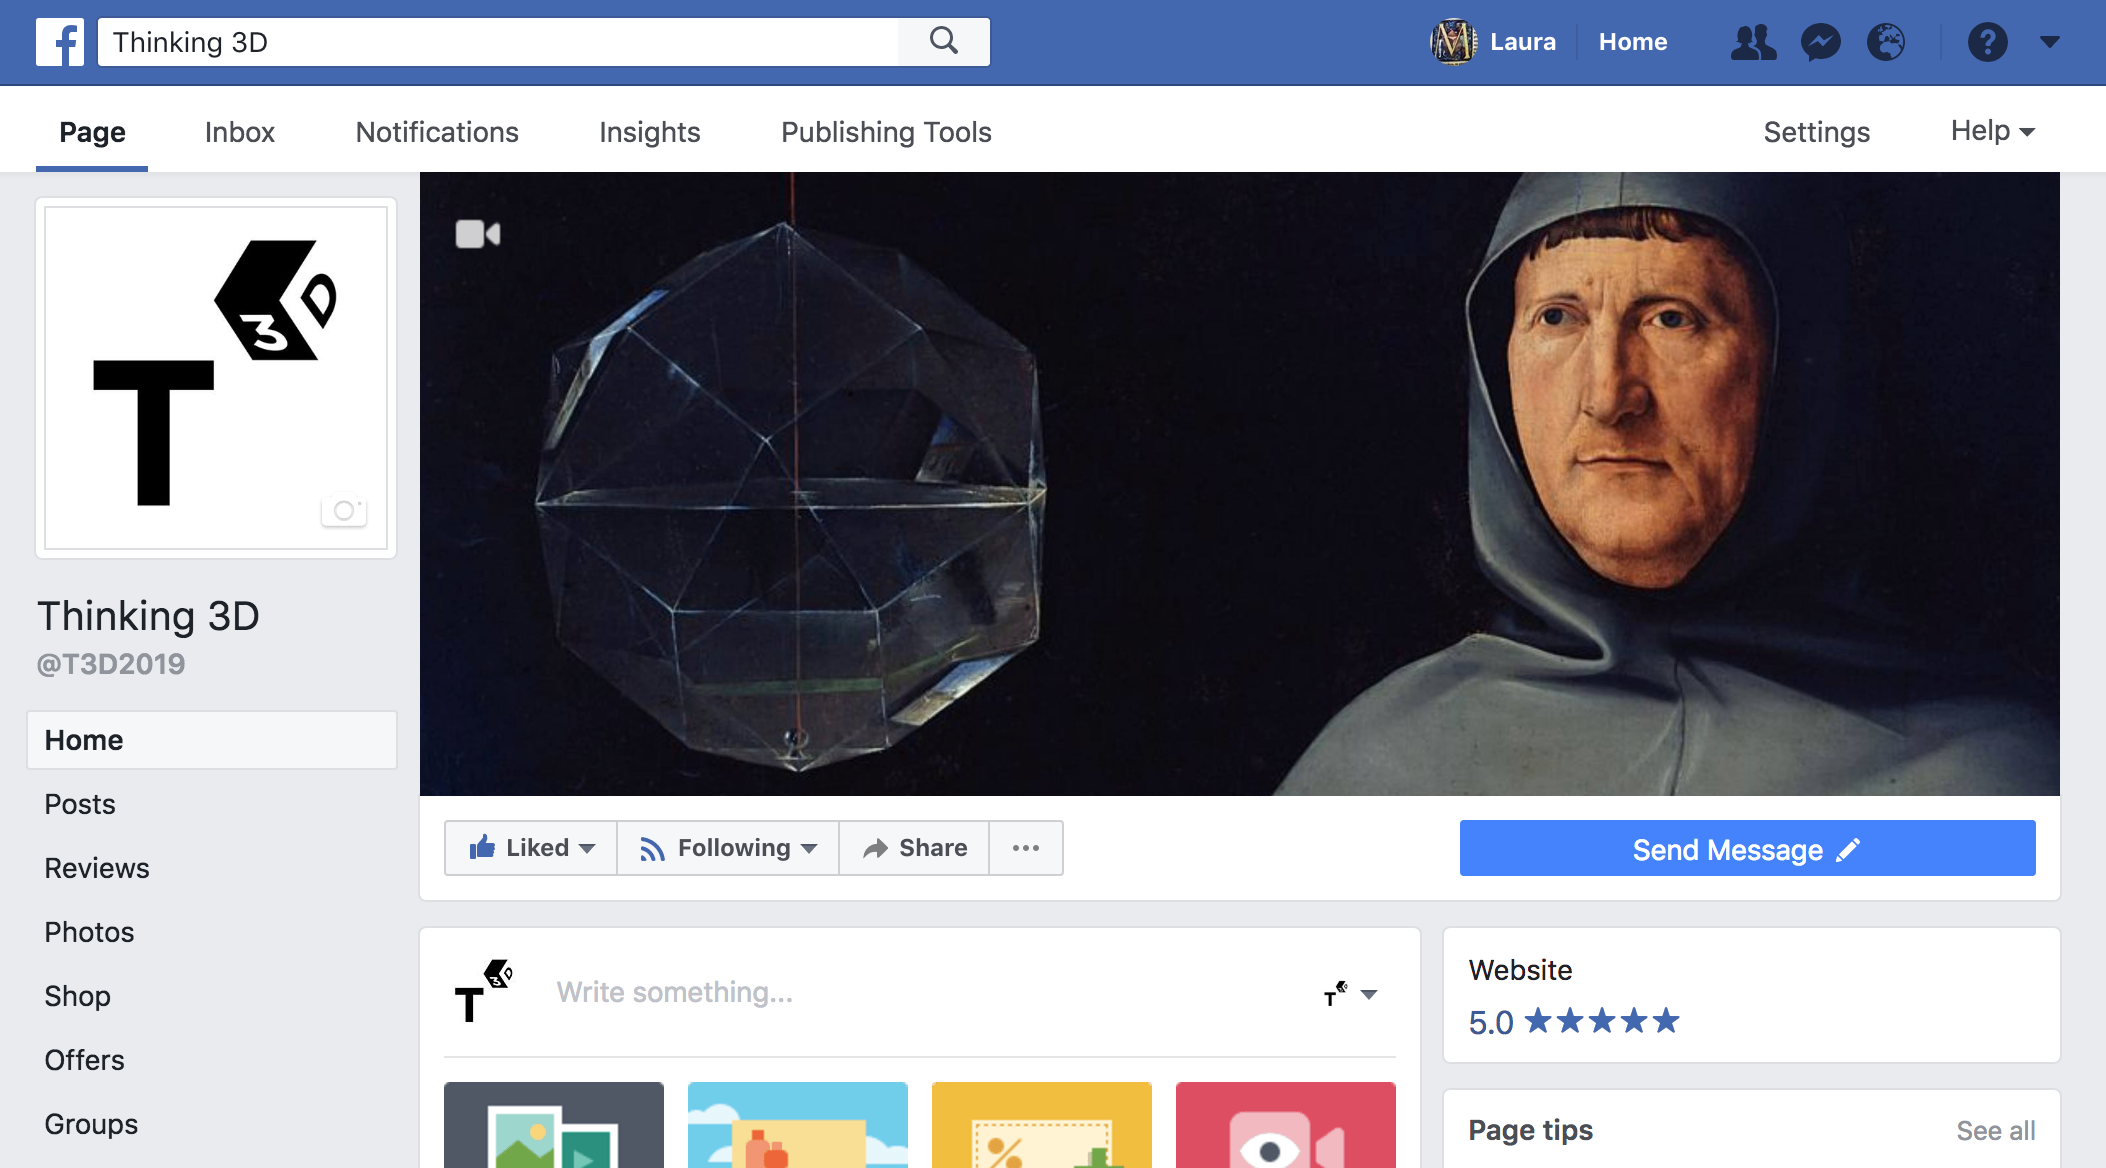Click the cover video camera icon
2106x1168 pixels.
point(477,234)
